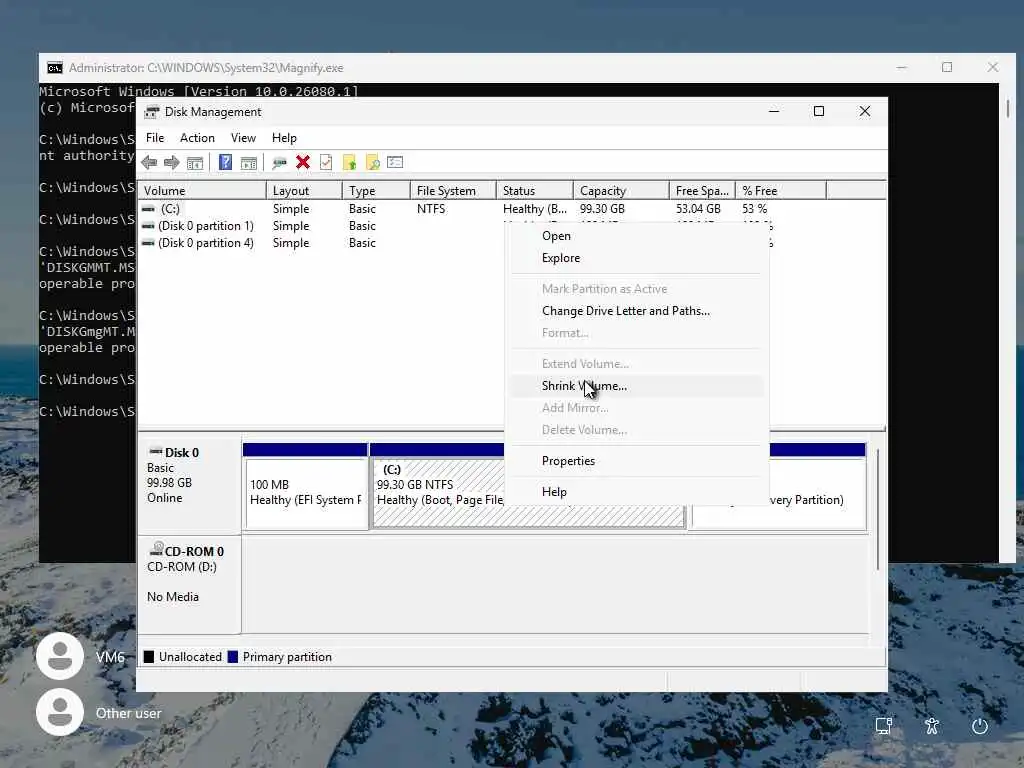Image resolution: width=1024 pixels, height=768 pixels.
Task: Click the black Unallocated legend swatch
Action: point(149,657)
